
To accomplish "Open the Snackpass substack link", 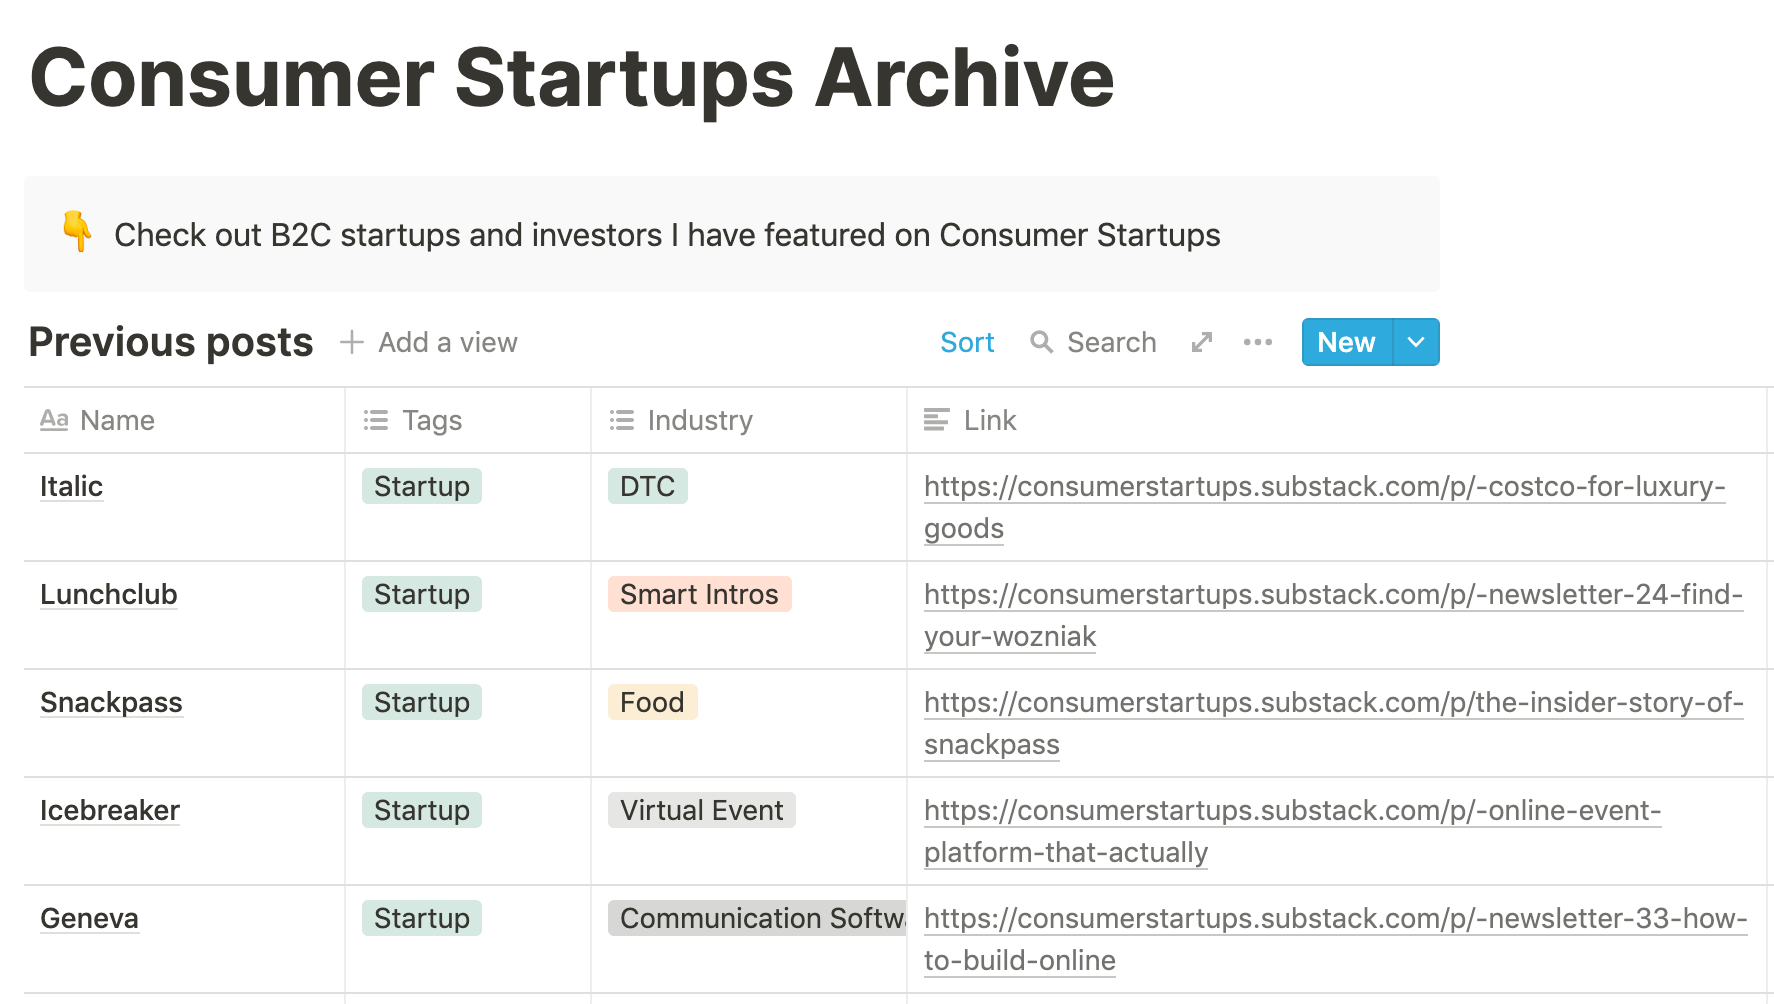I will tap(1334, 723).
